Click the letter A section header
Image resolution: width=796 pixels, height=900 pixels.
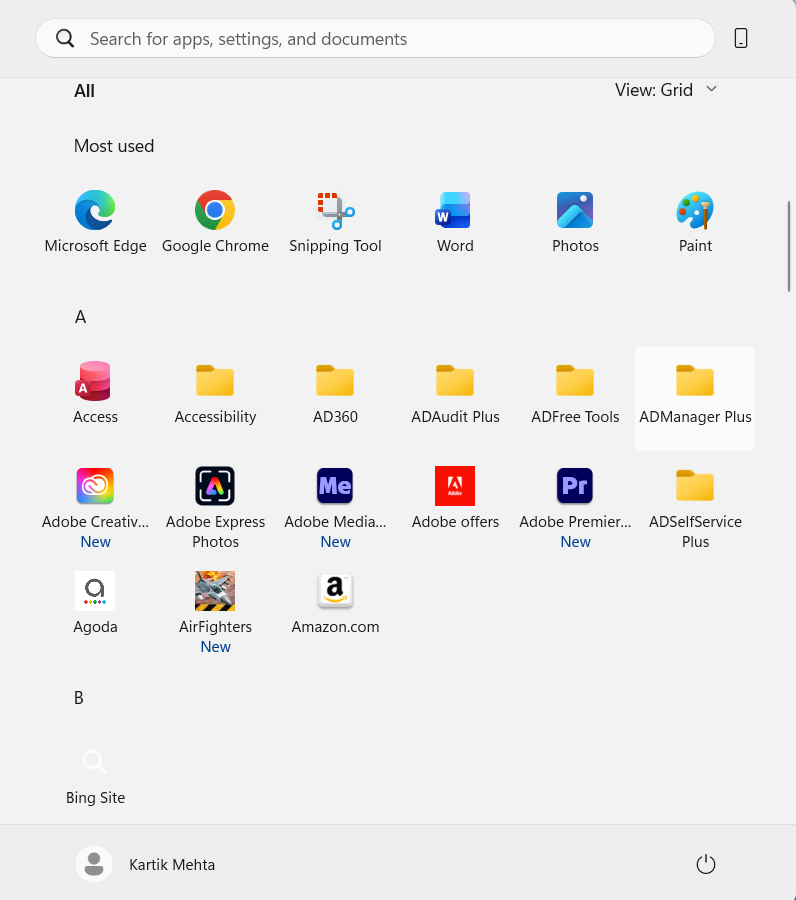coord(80,317)
